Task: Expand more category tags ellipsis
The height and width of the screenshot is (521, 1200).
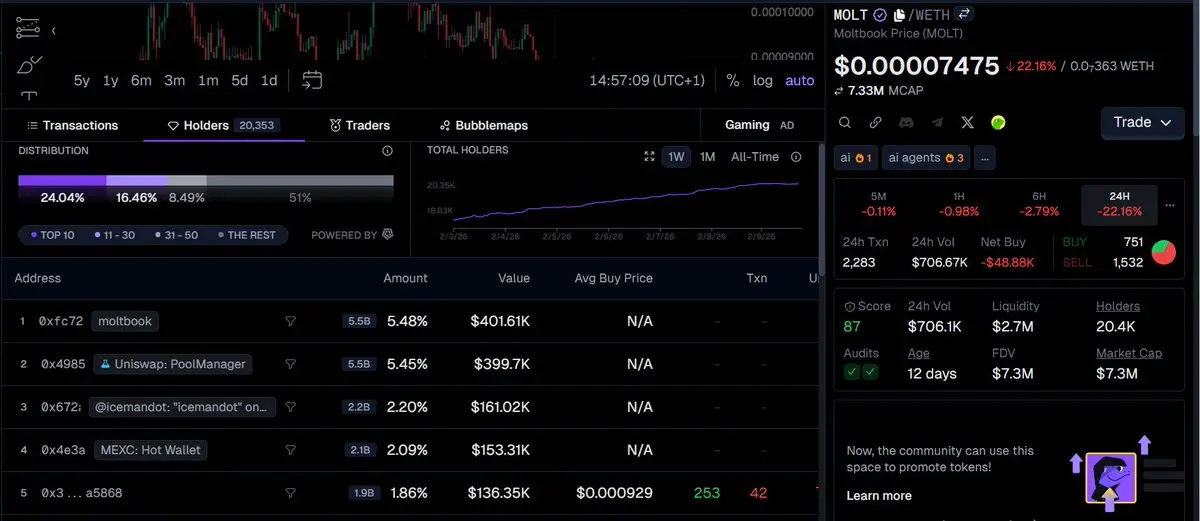Action: [x=986, y=158]
